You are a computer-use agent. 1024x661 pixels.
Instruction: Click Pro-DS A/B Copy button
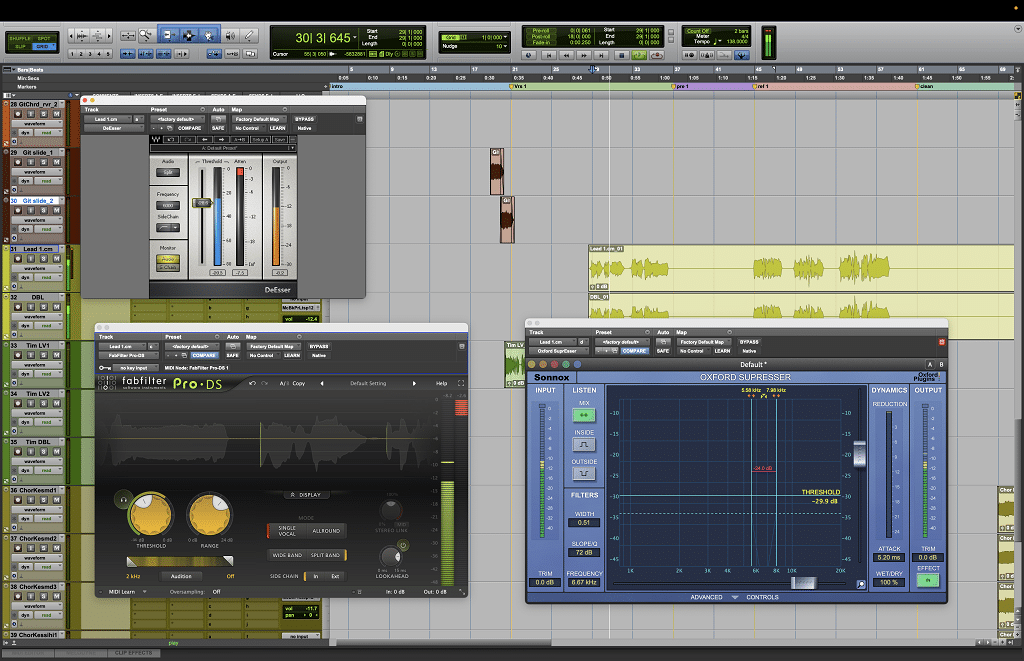(298, 383)
